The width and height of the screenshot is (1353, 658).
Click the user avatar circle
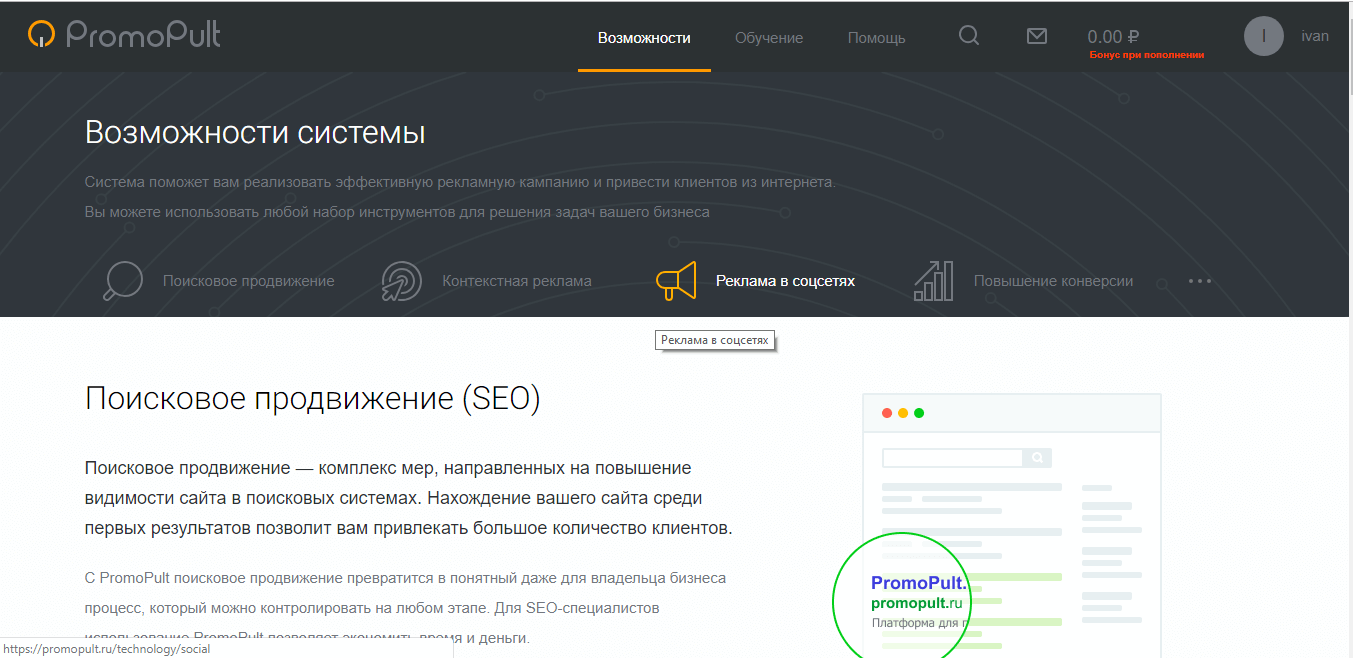tap(1263, 36)
